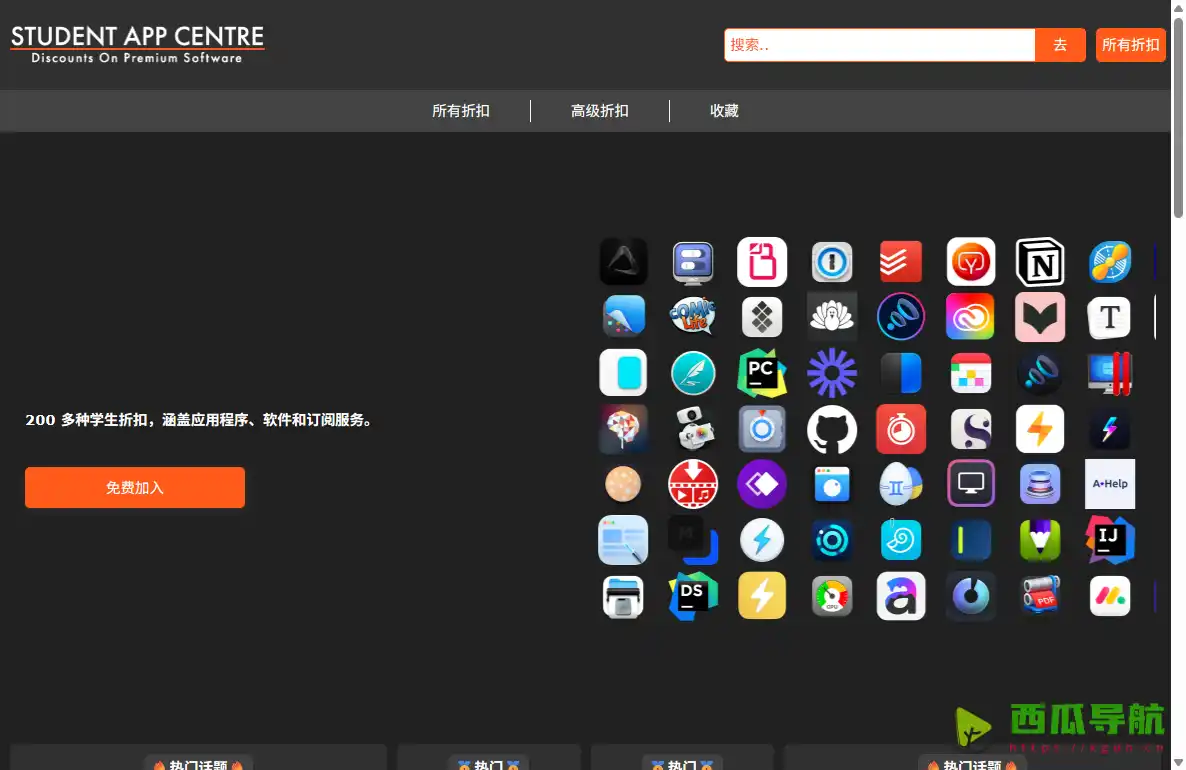Open the Parallels Desktop icon
The height and width of the screenshot is (770, 1186).
click(1110, 373)
